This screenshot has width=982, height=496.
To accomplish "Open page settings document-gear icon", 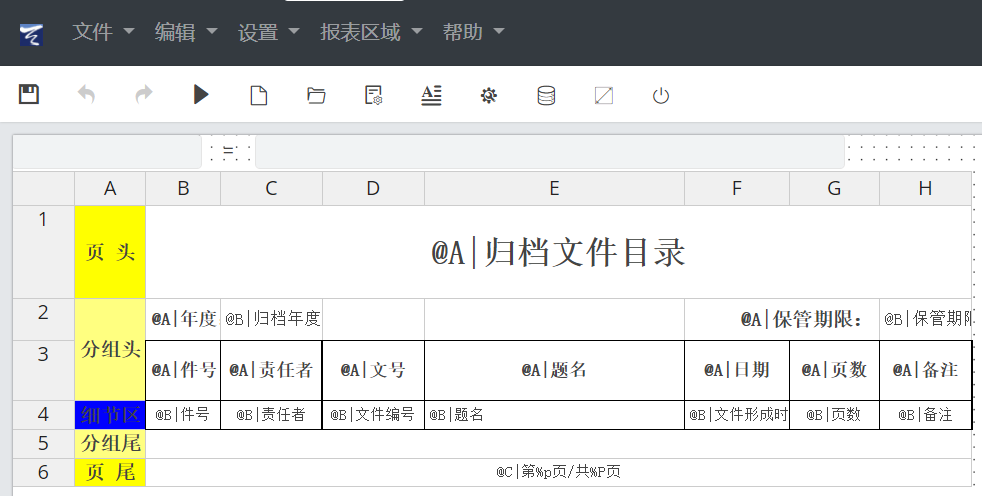I will pos(374,95).
